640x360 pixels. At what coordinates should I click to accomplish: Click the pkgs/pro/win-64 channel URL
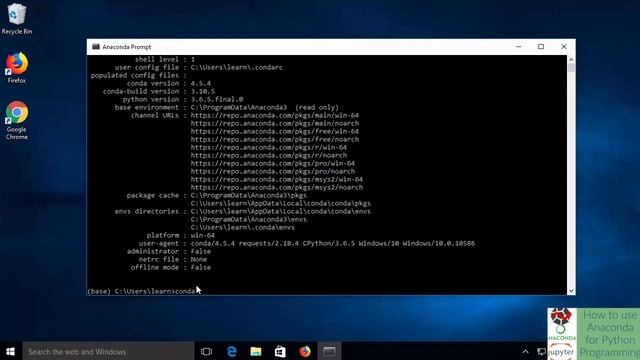point(273,163)
